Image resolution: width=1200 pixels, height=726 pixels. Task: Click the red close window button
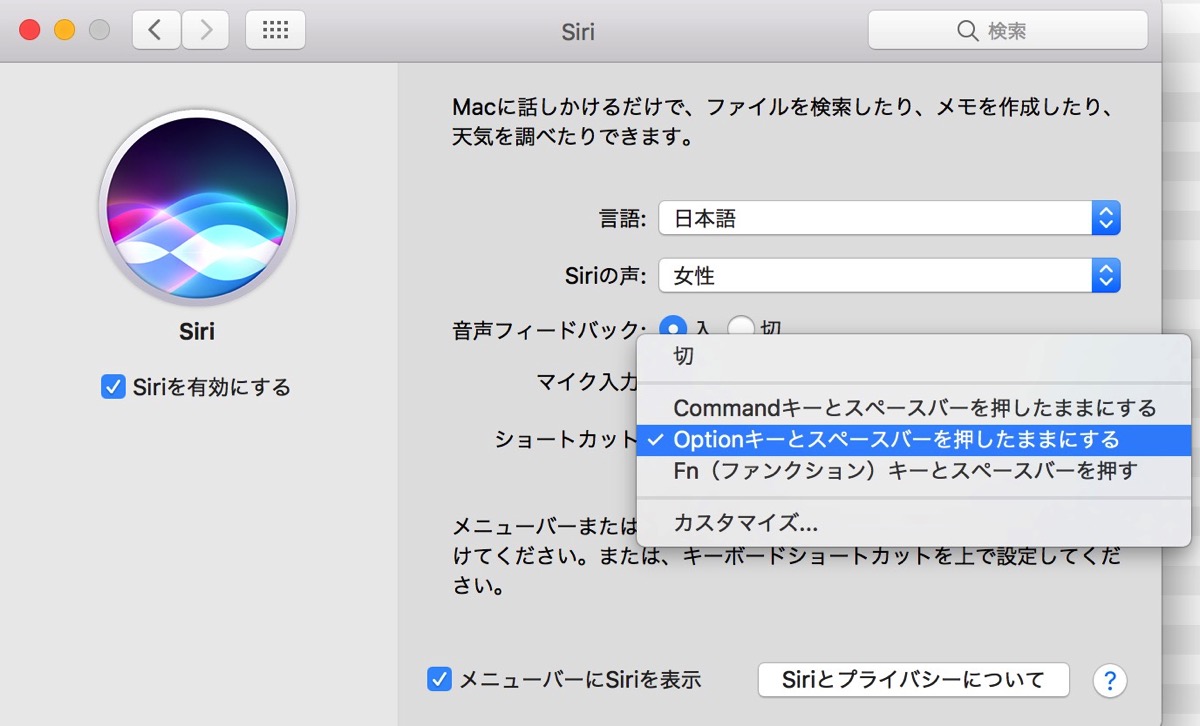point(30,30)
